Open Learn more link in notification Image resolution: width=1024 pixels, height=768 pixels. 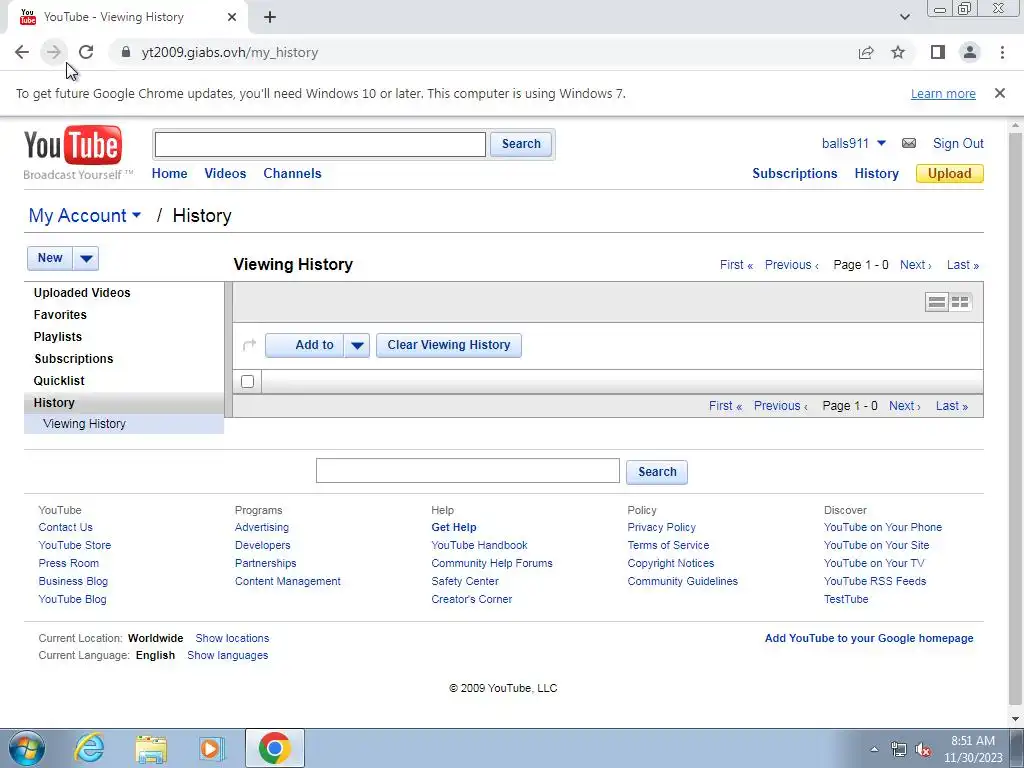pos(943,93)
